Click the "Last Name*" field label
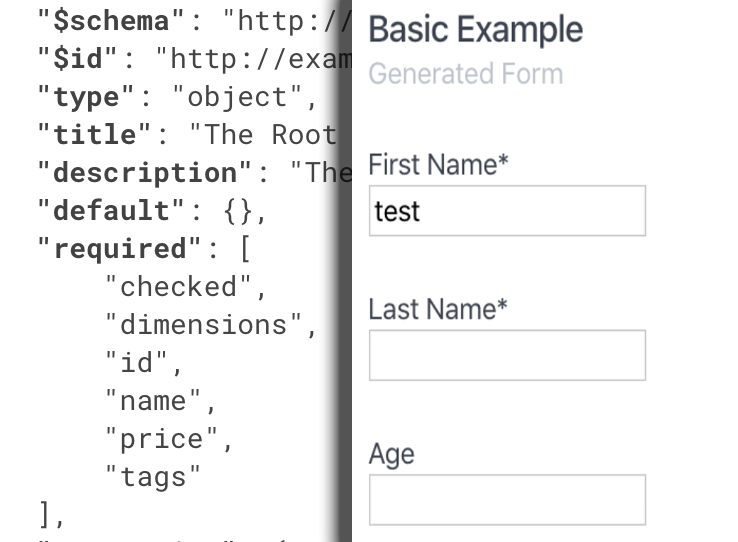This screenshot has width=738, height=542. click(437, 309)
